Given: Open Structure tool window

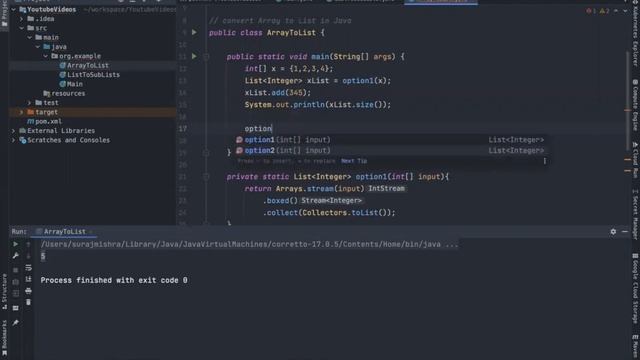Looking at the screenshot, I should pyautogui.click(x=4, y=291).
